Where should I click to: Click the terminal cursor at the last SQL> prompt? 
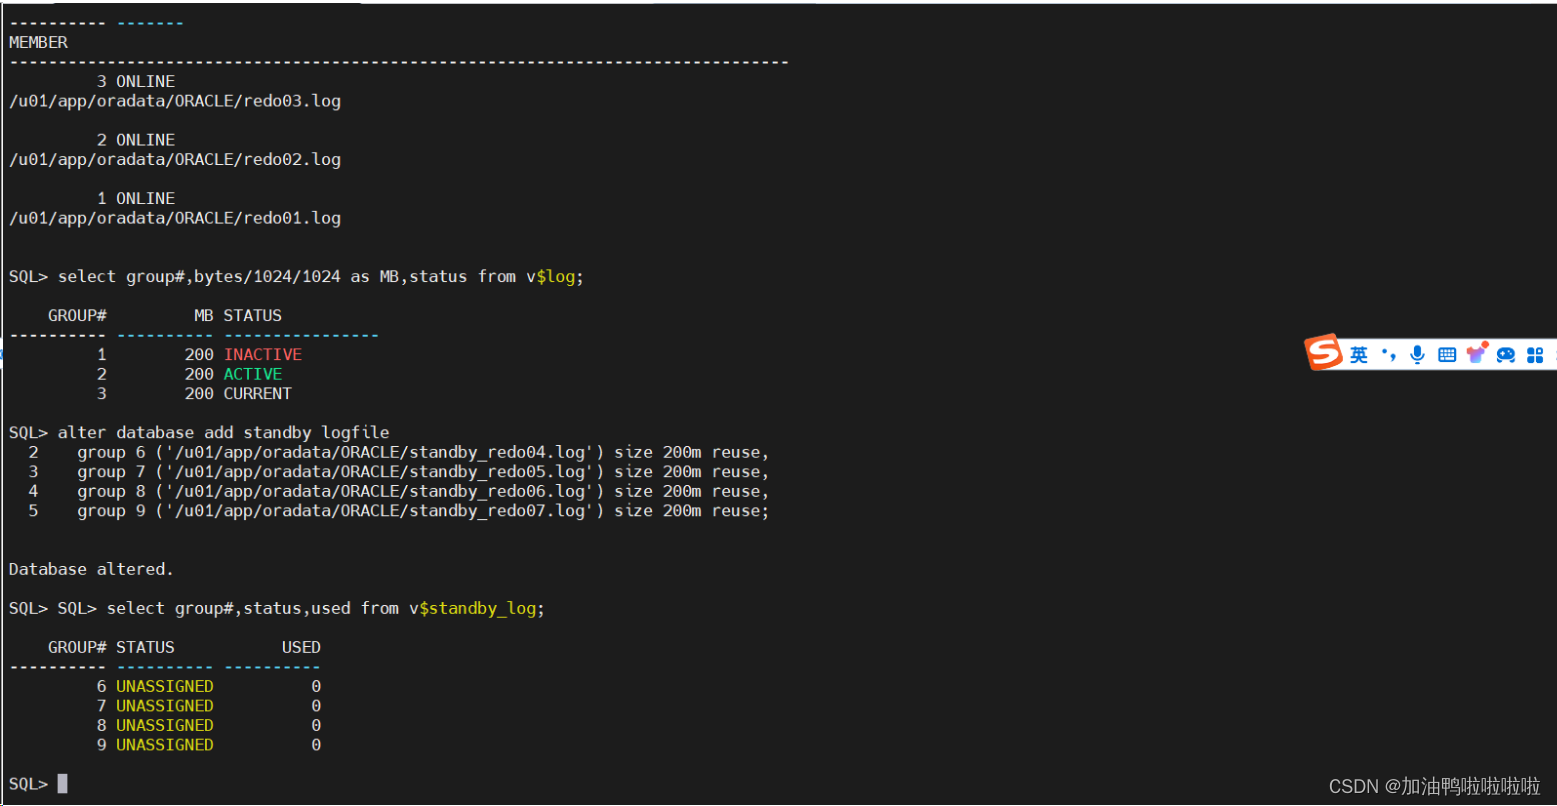tap(62, 784)
